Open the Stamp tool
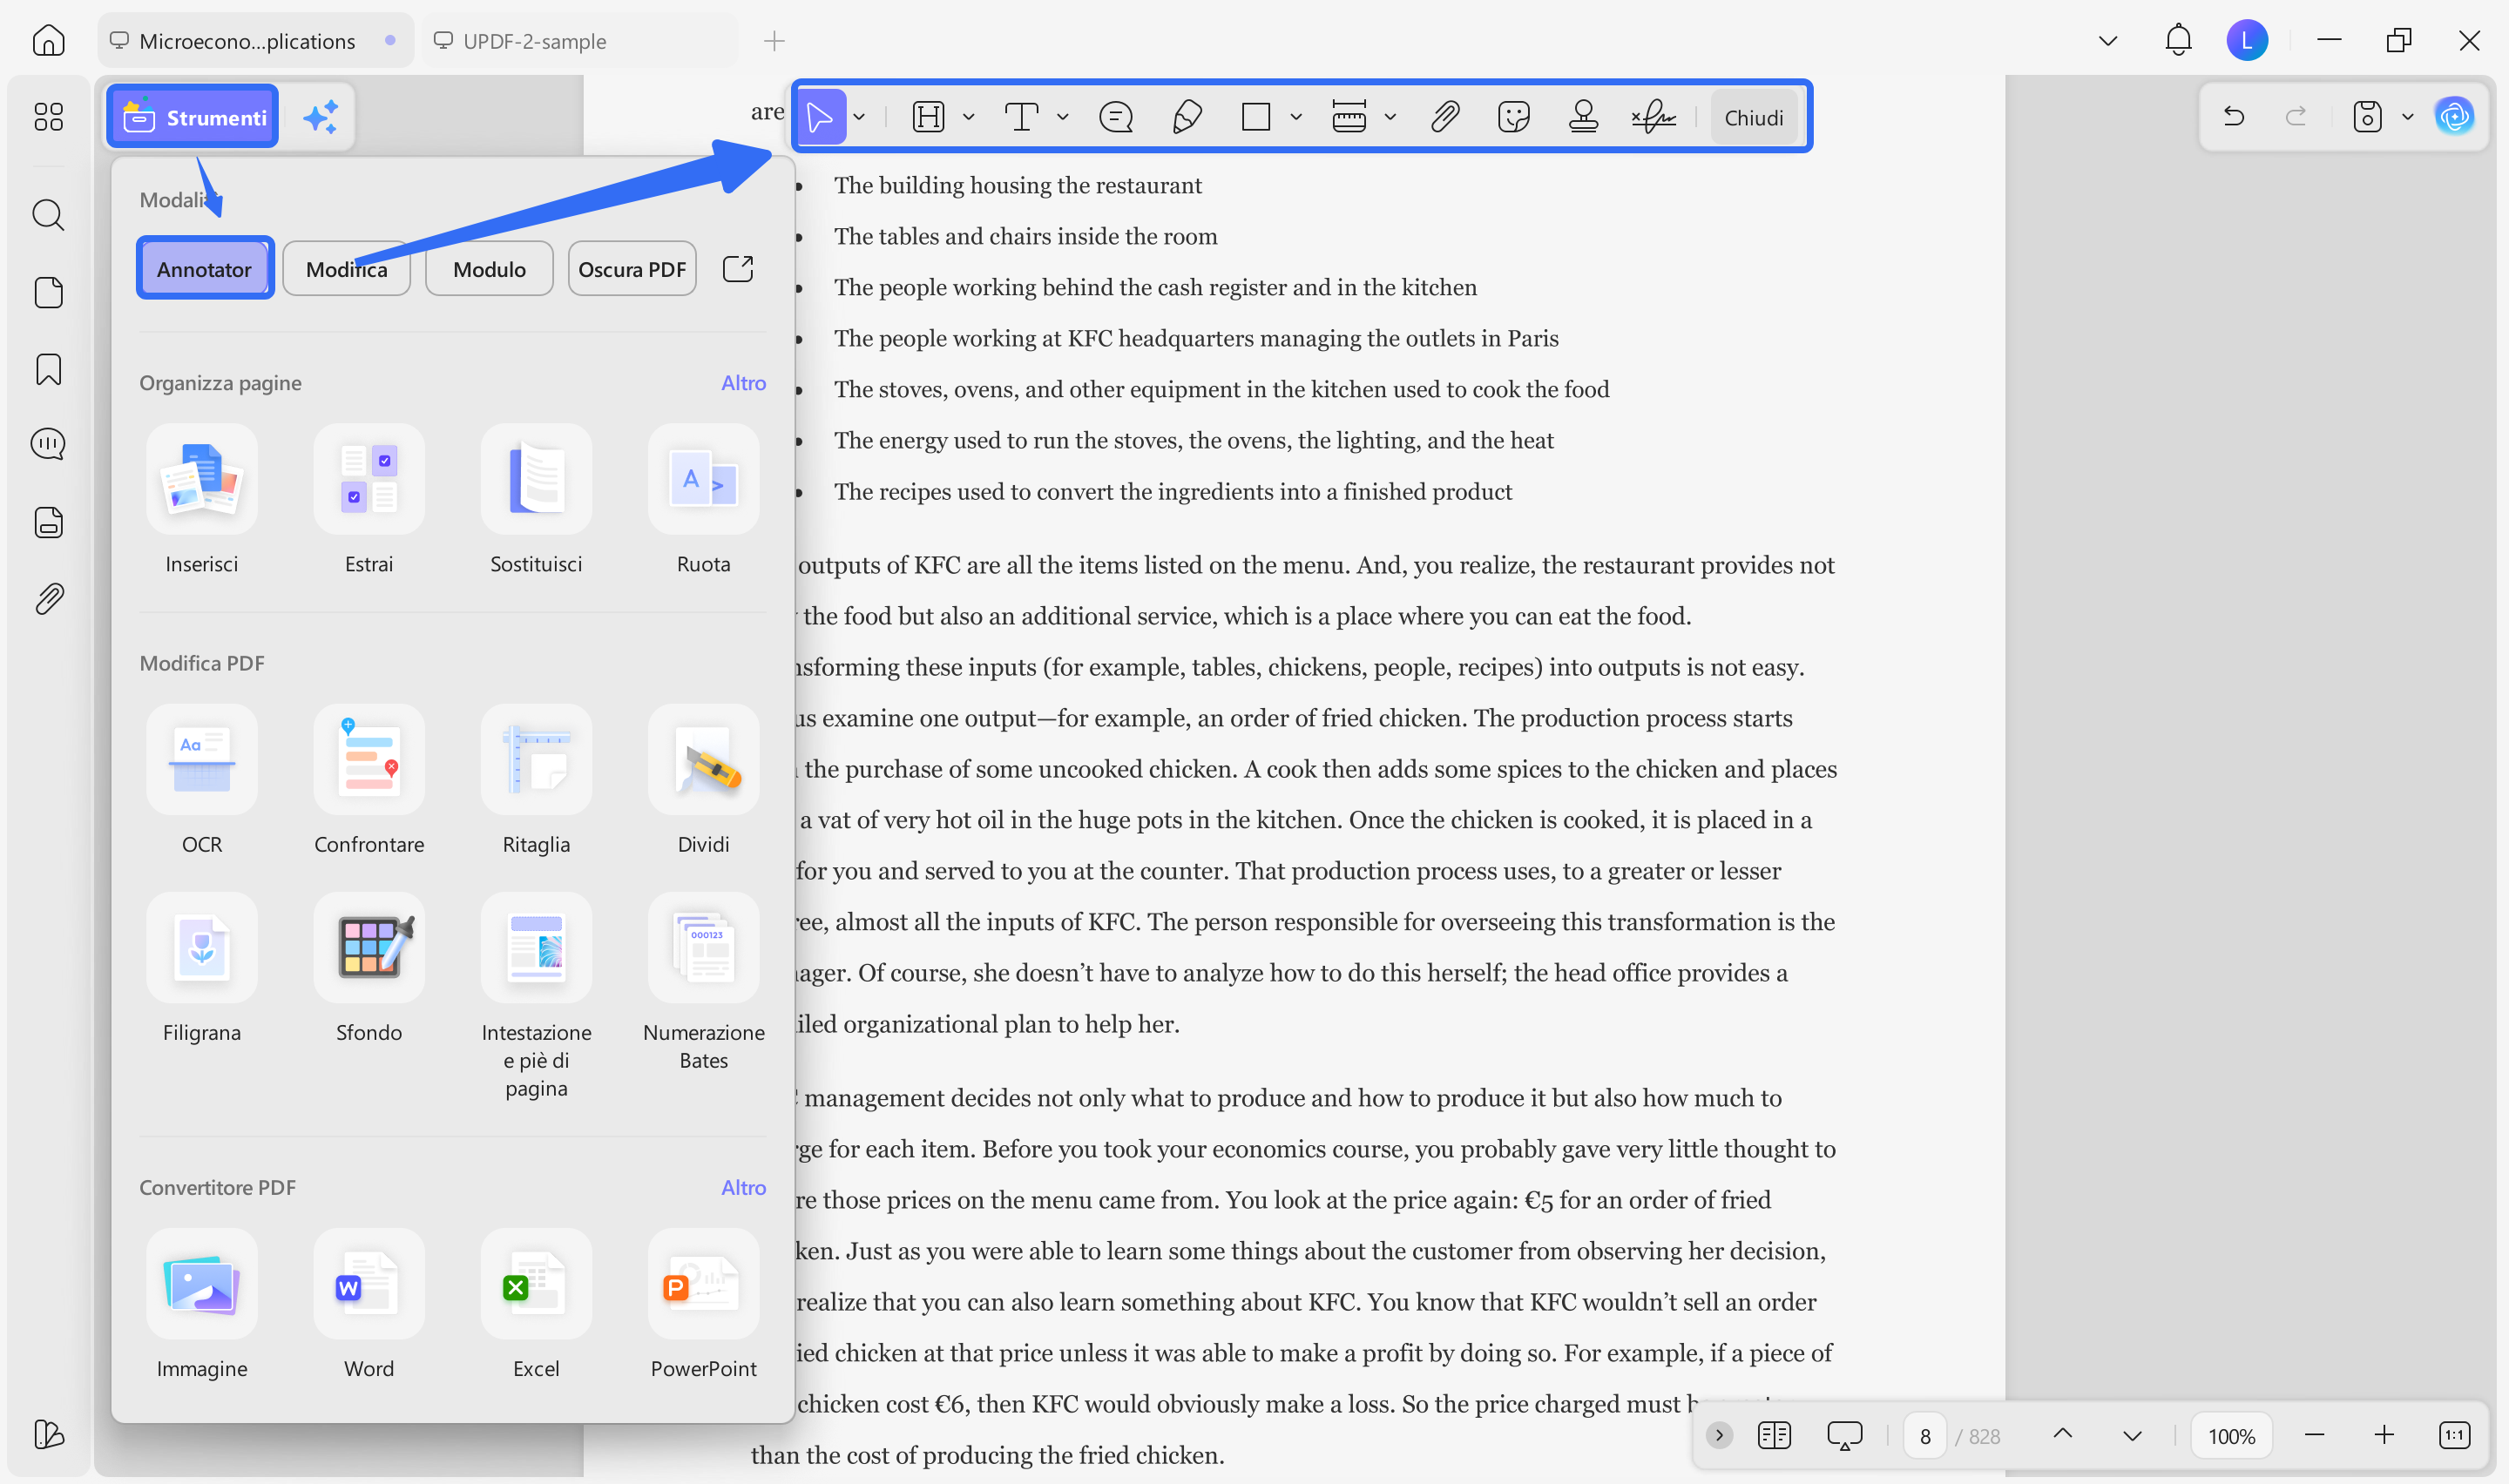 tap(1583, 117)
